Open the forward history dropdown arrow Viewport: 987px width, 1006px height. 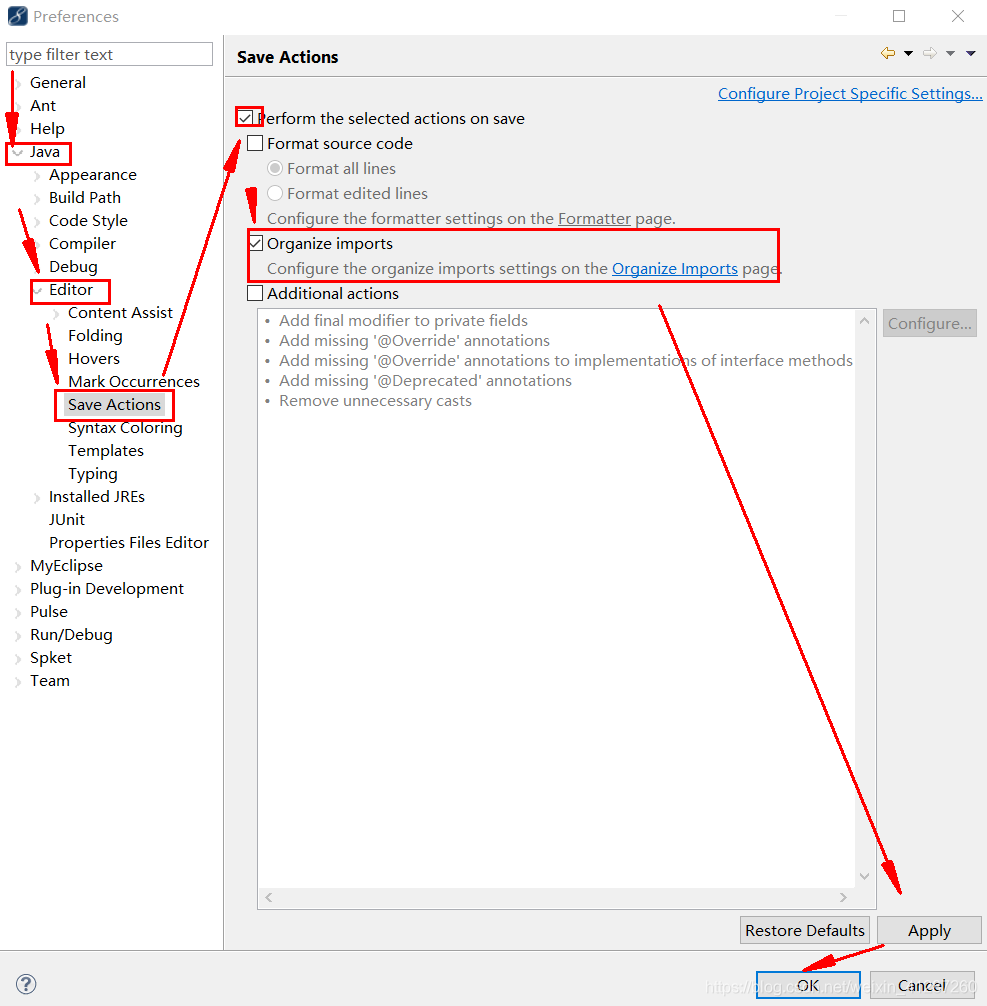[950, 54]
